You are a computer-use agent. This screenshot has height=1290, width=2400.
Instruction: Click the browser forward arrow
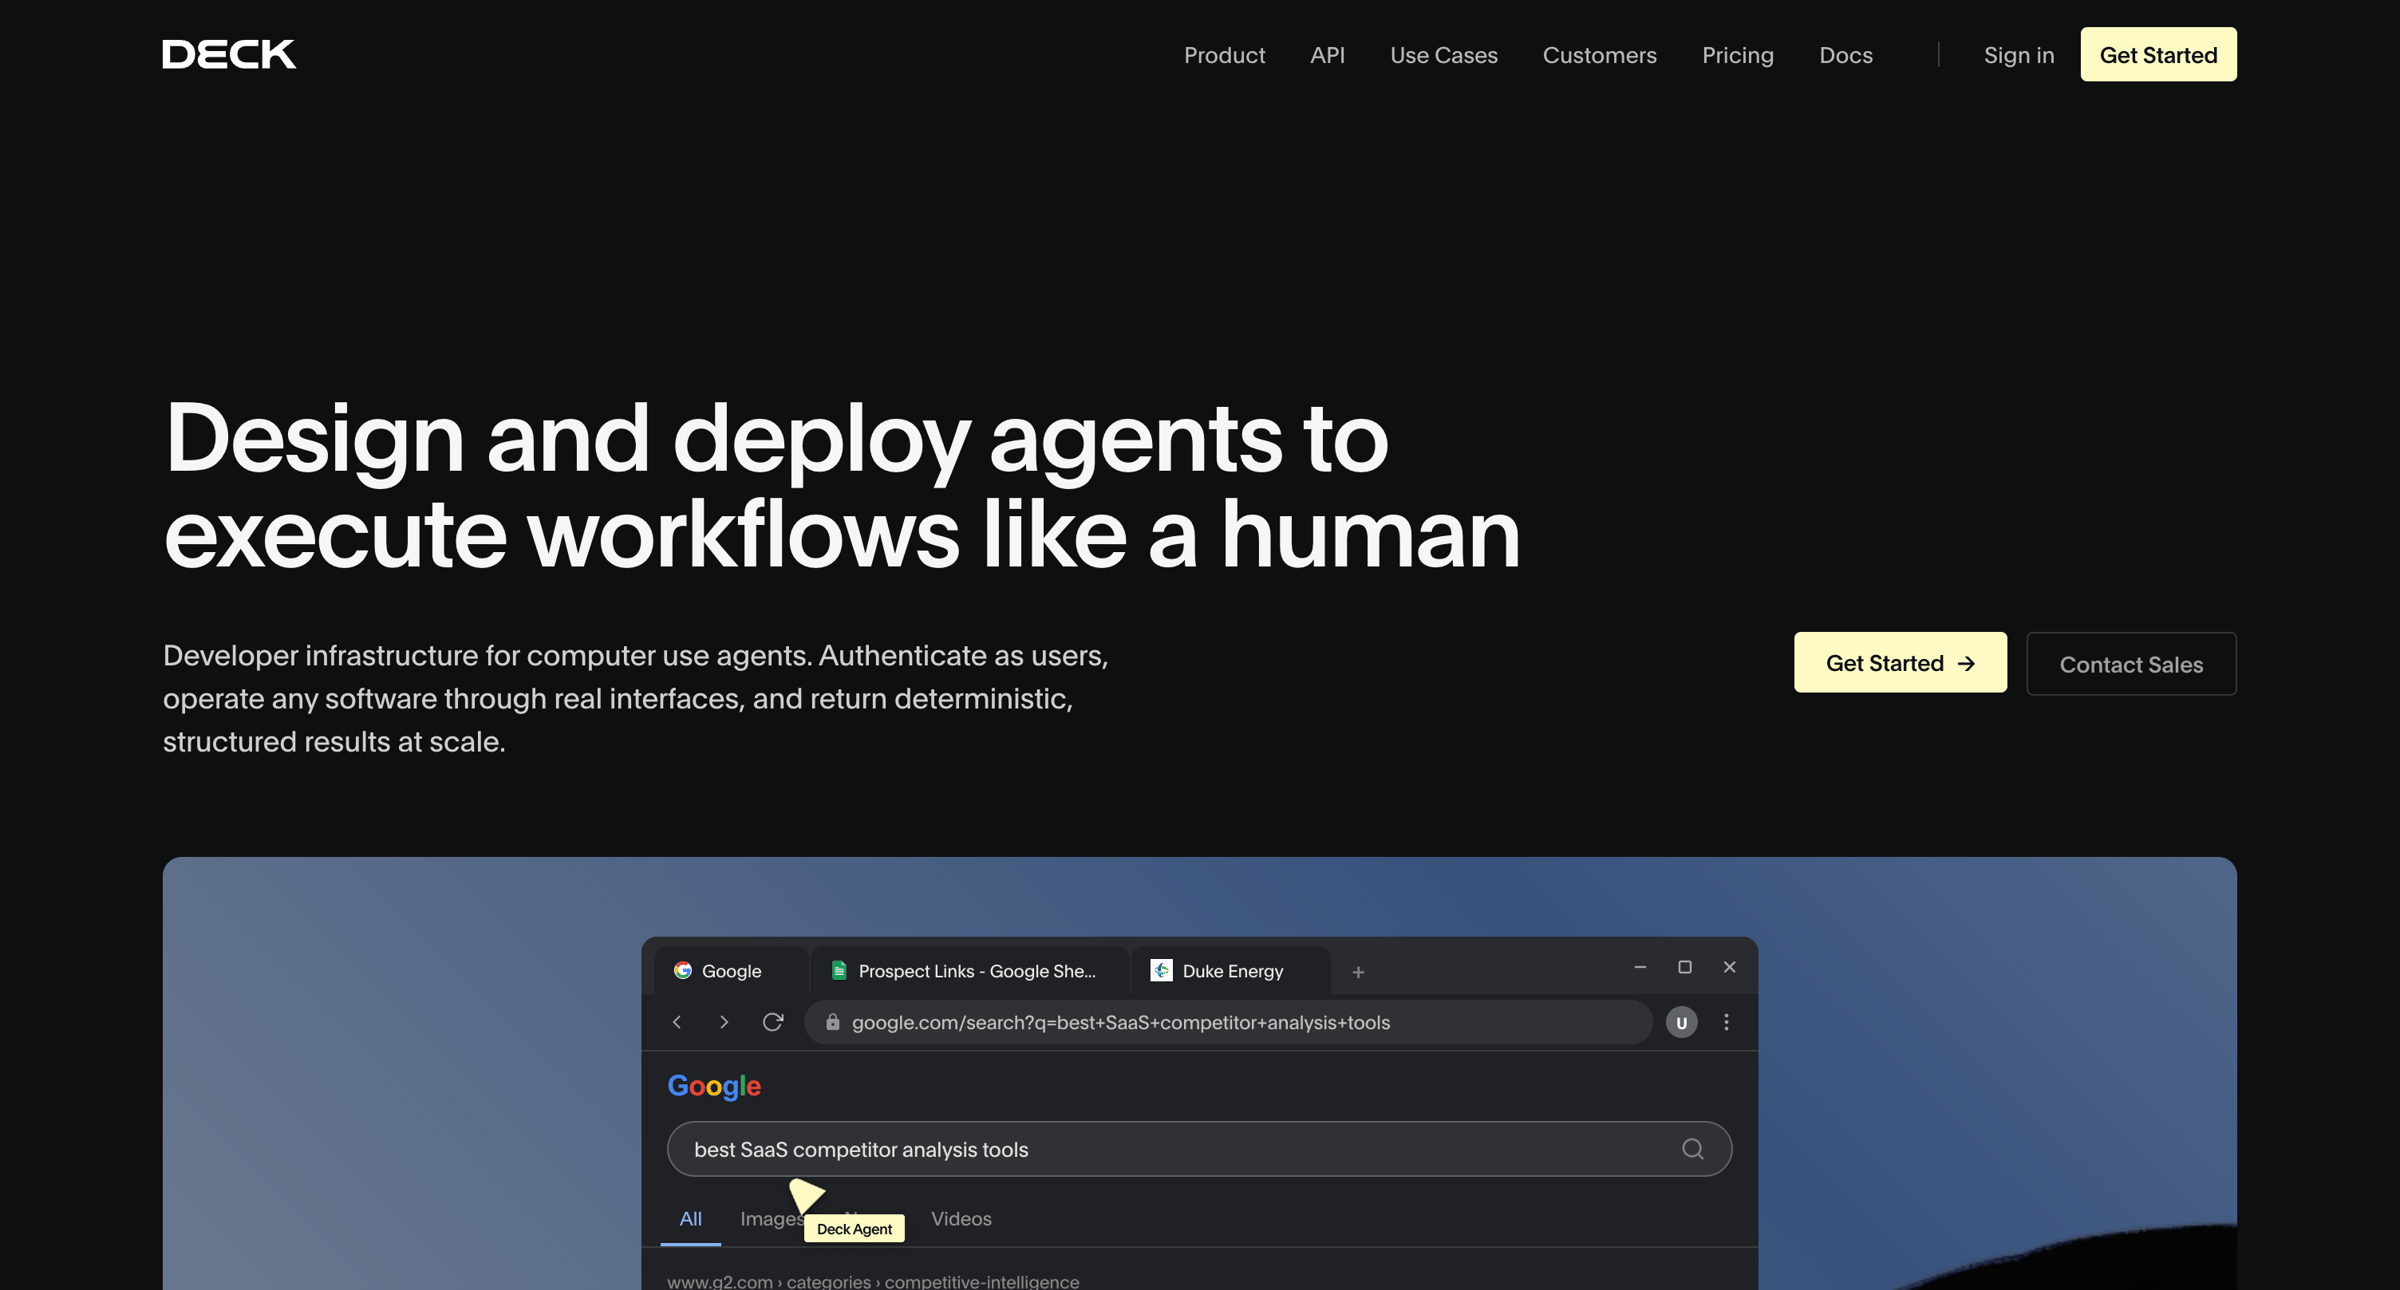724,1022
